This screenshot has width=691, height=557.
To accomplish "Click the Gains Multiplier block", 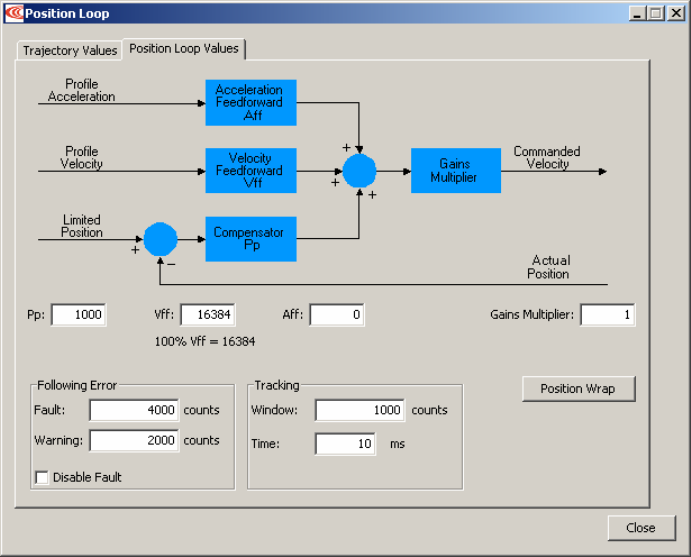I will tap(456, 171).
